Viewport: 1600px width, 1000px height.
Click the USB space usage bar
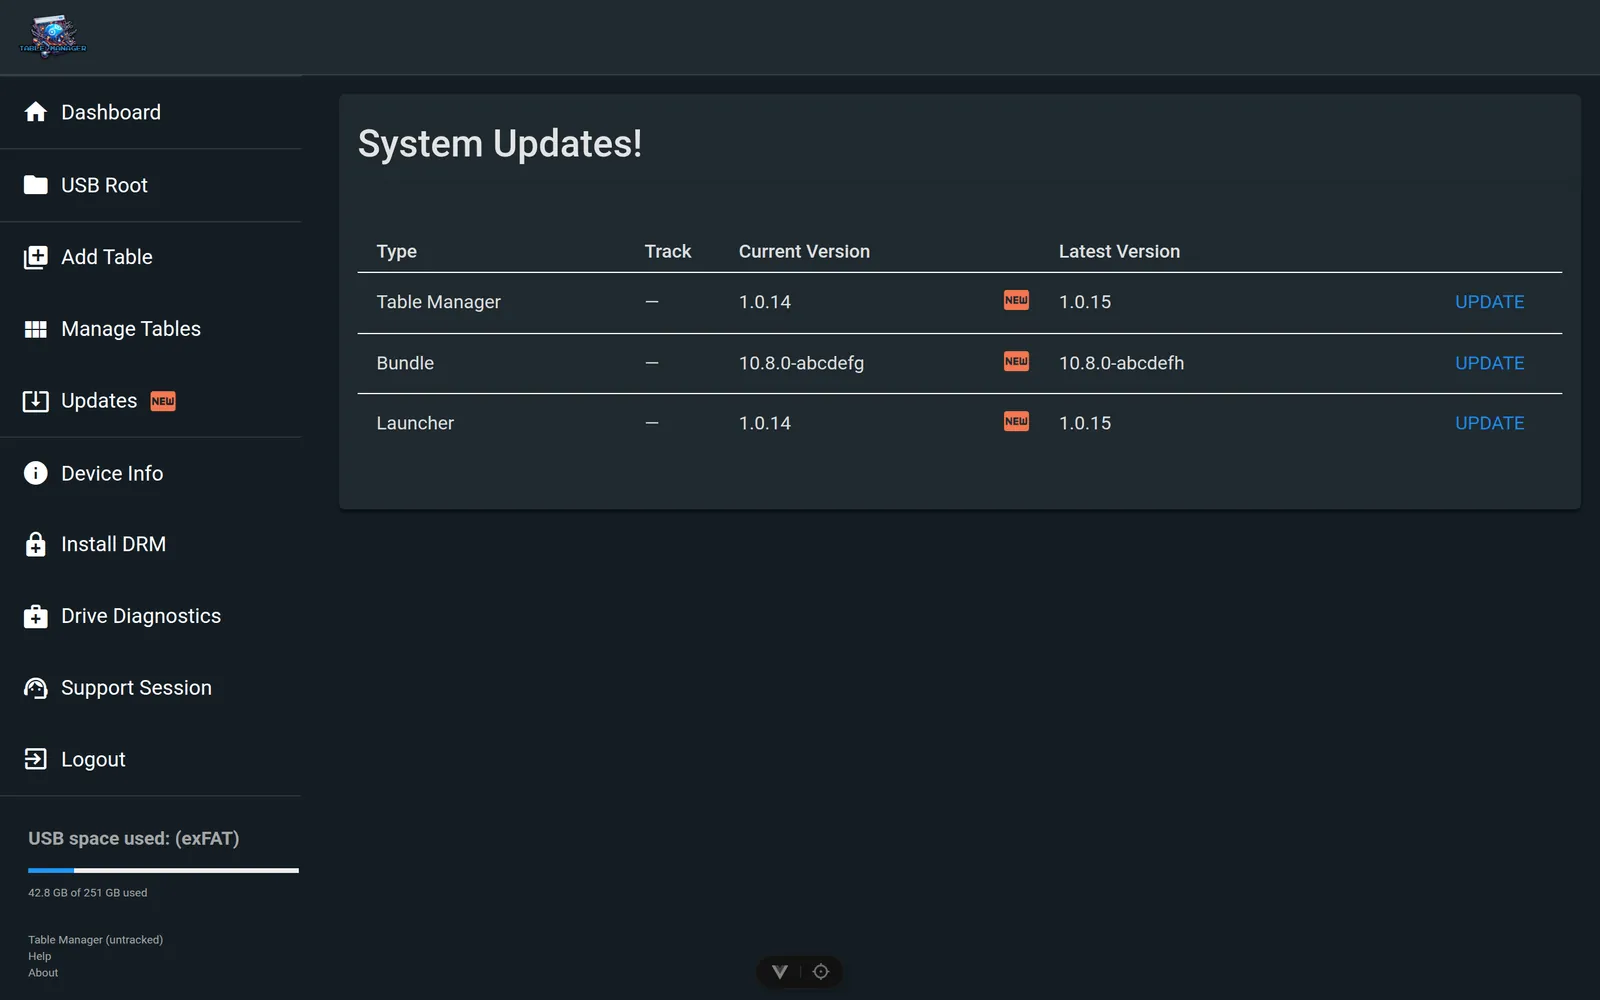(x=163, y=870)
